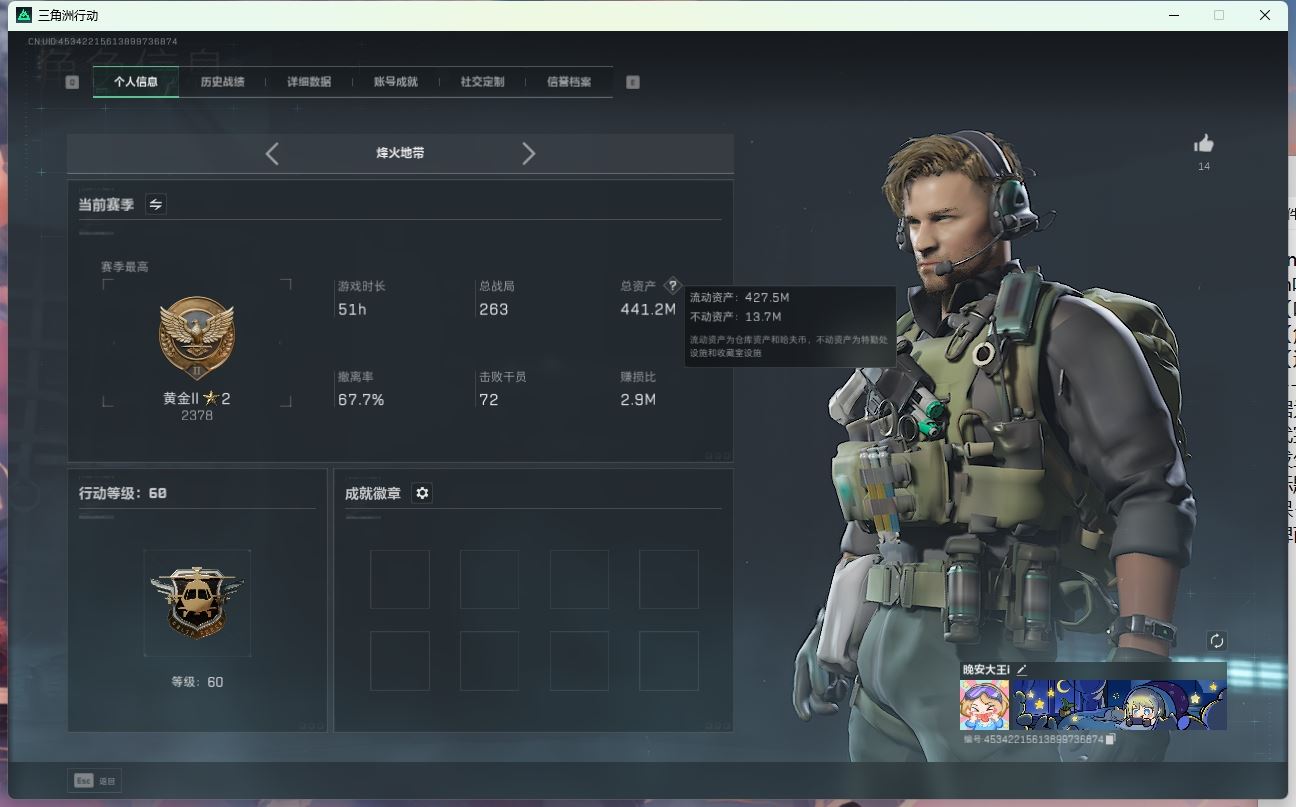1296x807 pixels.
Task: Go to next game mode with right arrow
Action: point(528,153)
